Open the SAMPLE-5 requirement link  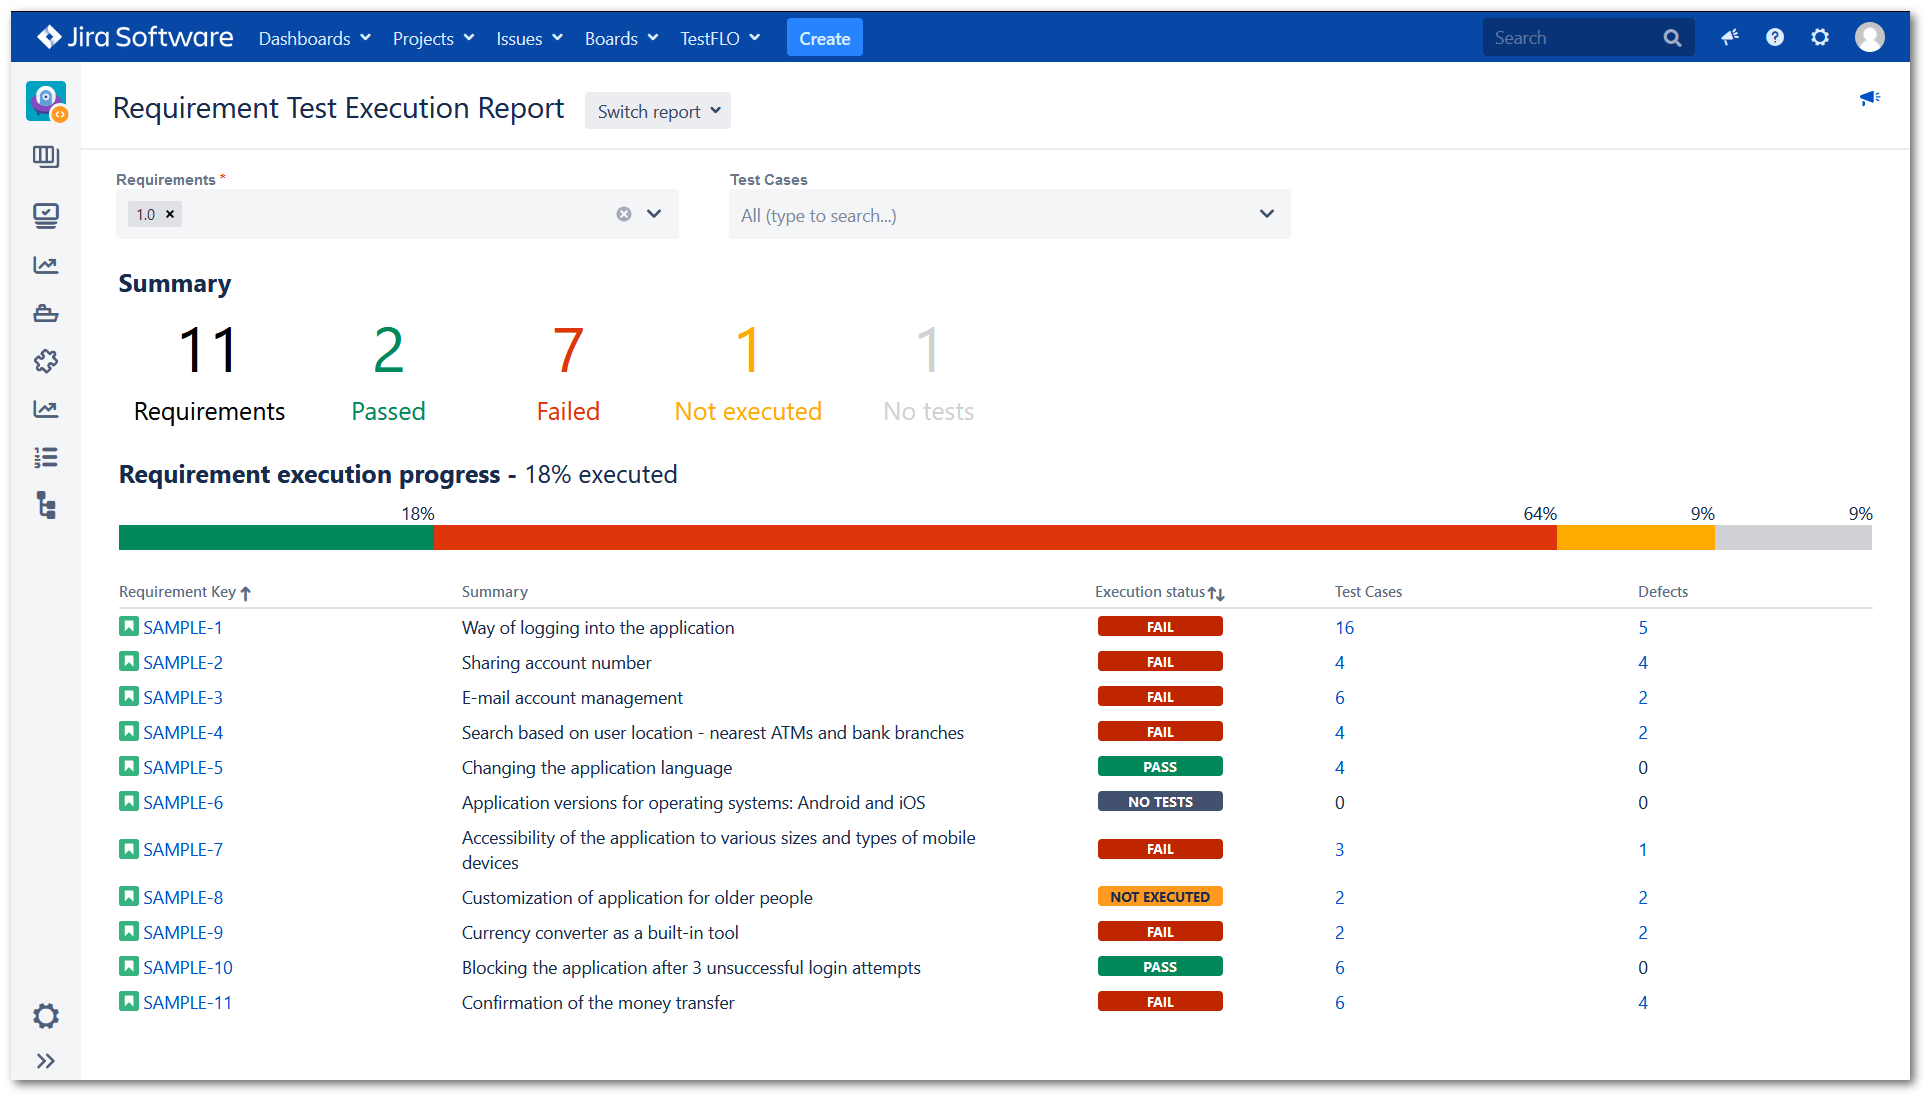tap(182, 766)
